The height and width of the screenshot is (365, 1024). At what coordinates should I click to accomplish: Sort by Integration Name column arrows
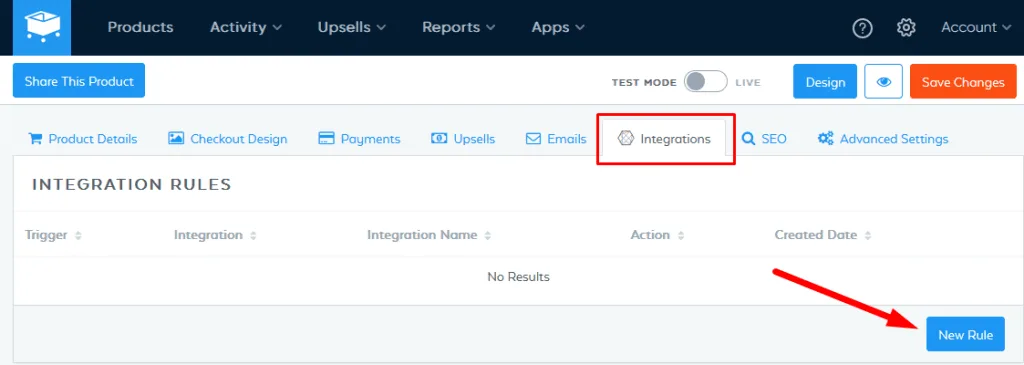(488, 236)
